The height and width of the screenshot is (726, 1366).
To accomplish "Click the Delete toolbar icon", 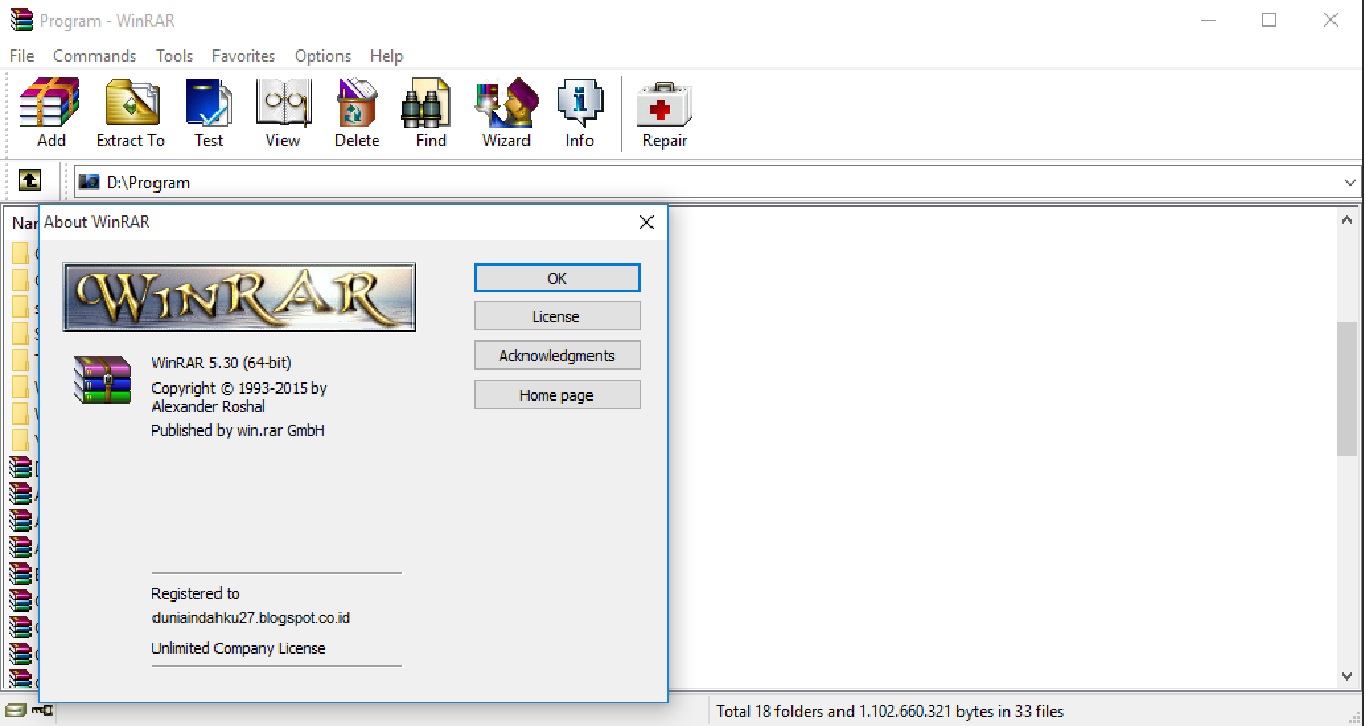I will coord(357,112).
